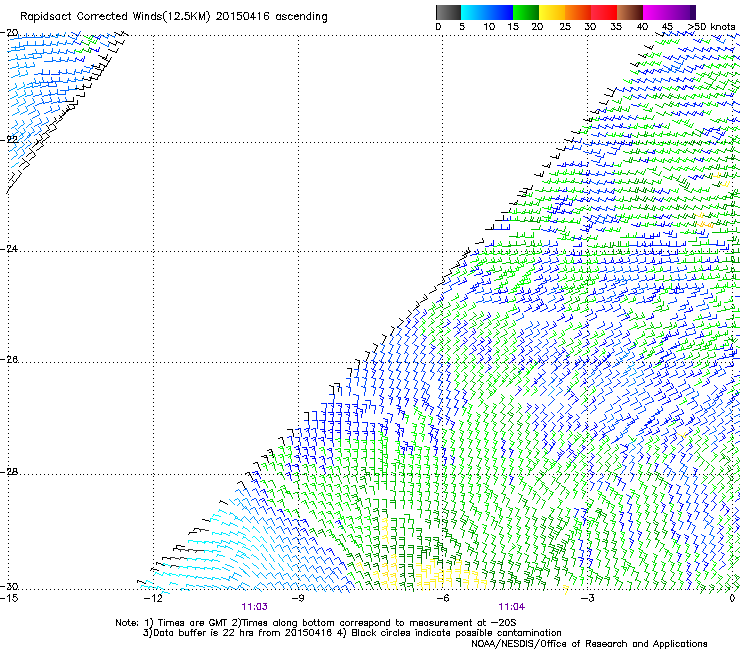The height and width of the screenshot is (650, 740).
Task: Click the date text '20150416 ascending'
Action: [271, 17]
